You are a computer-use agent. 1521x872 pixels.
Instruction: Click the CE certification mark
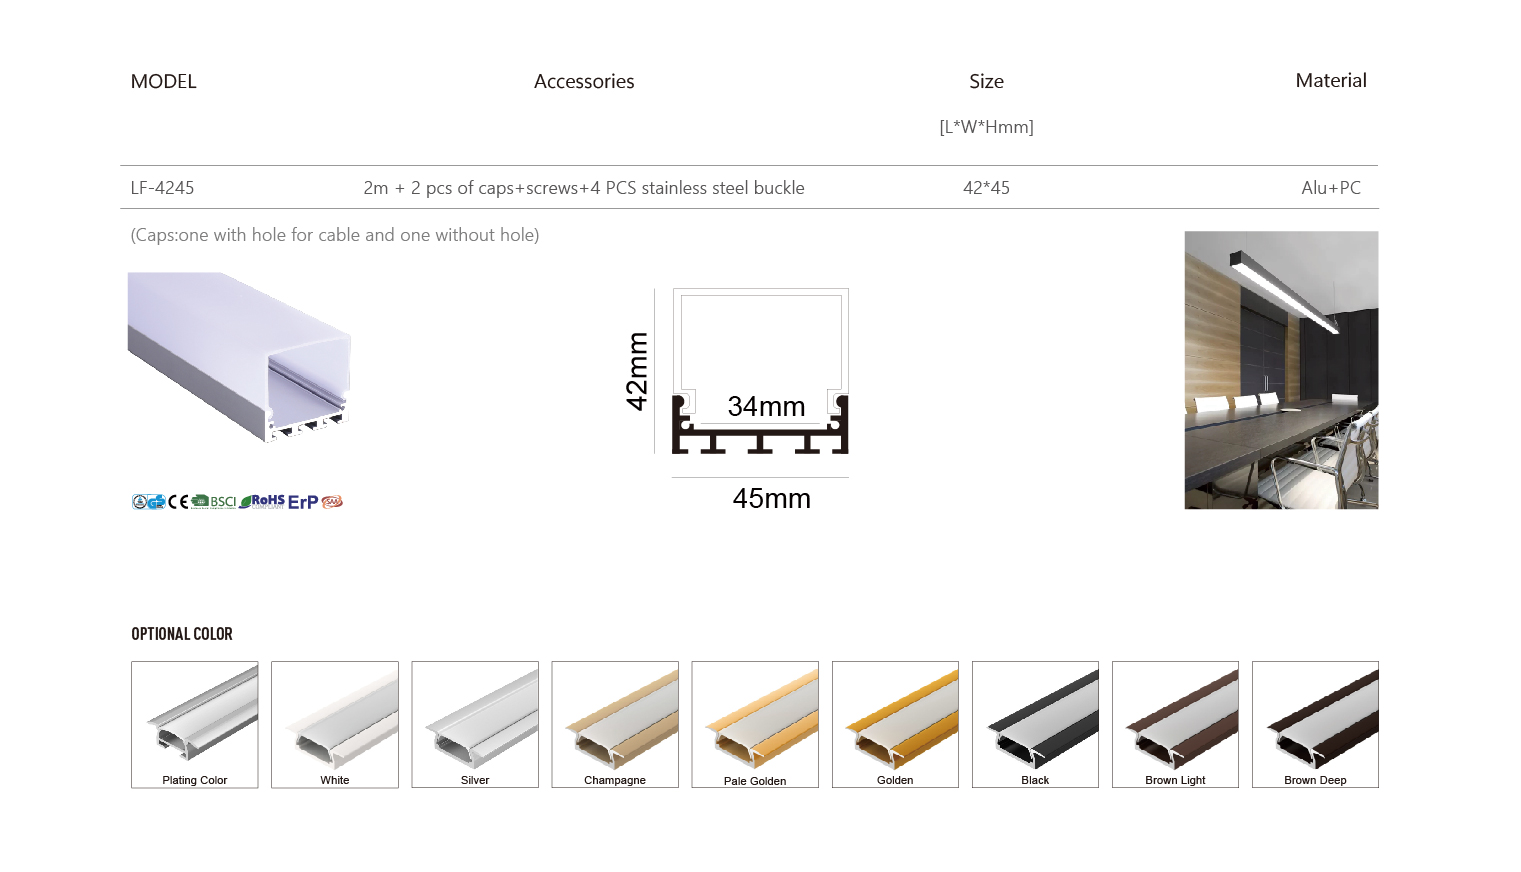pos(178,502)
